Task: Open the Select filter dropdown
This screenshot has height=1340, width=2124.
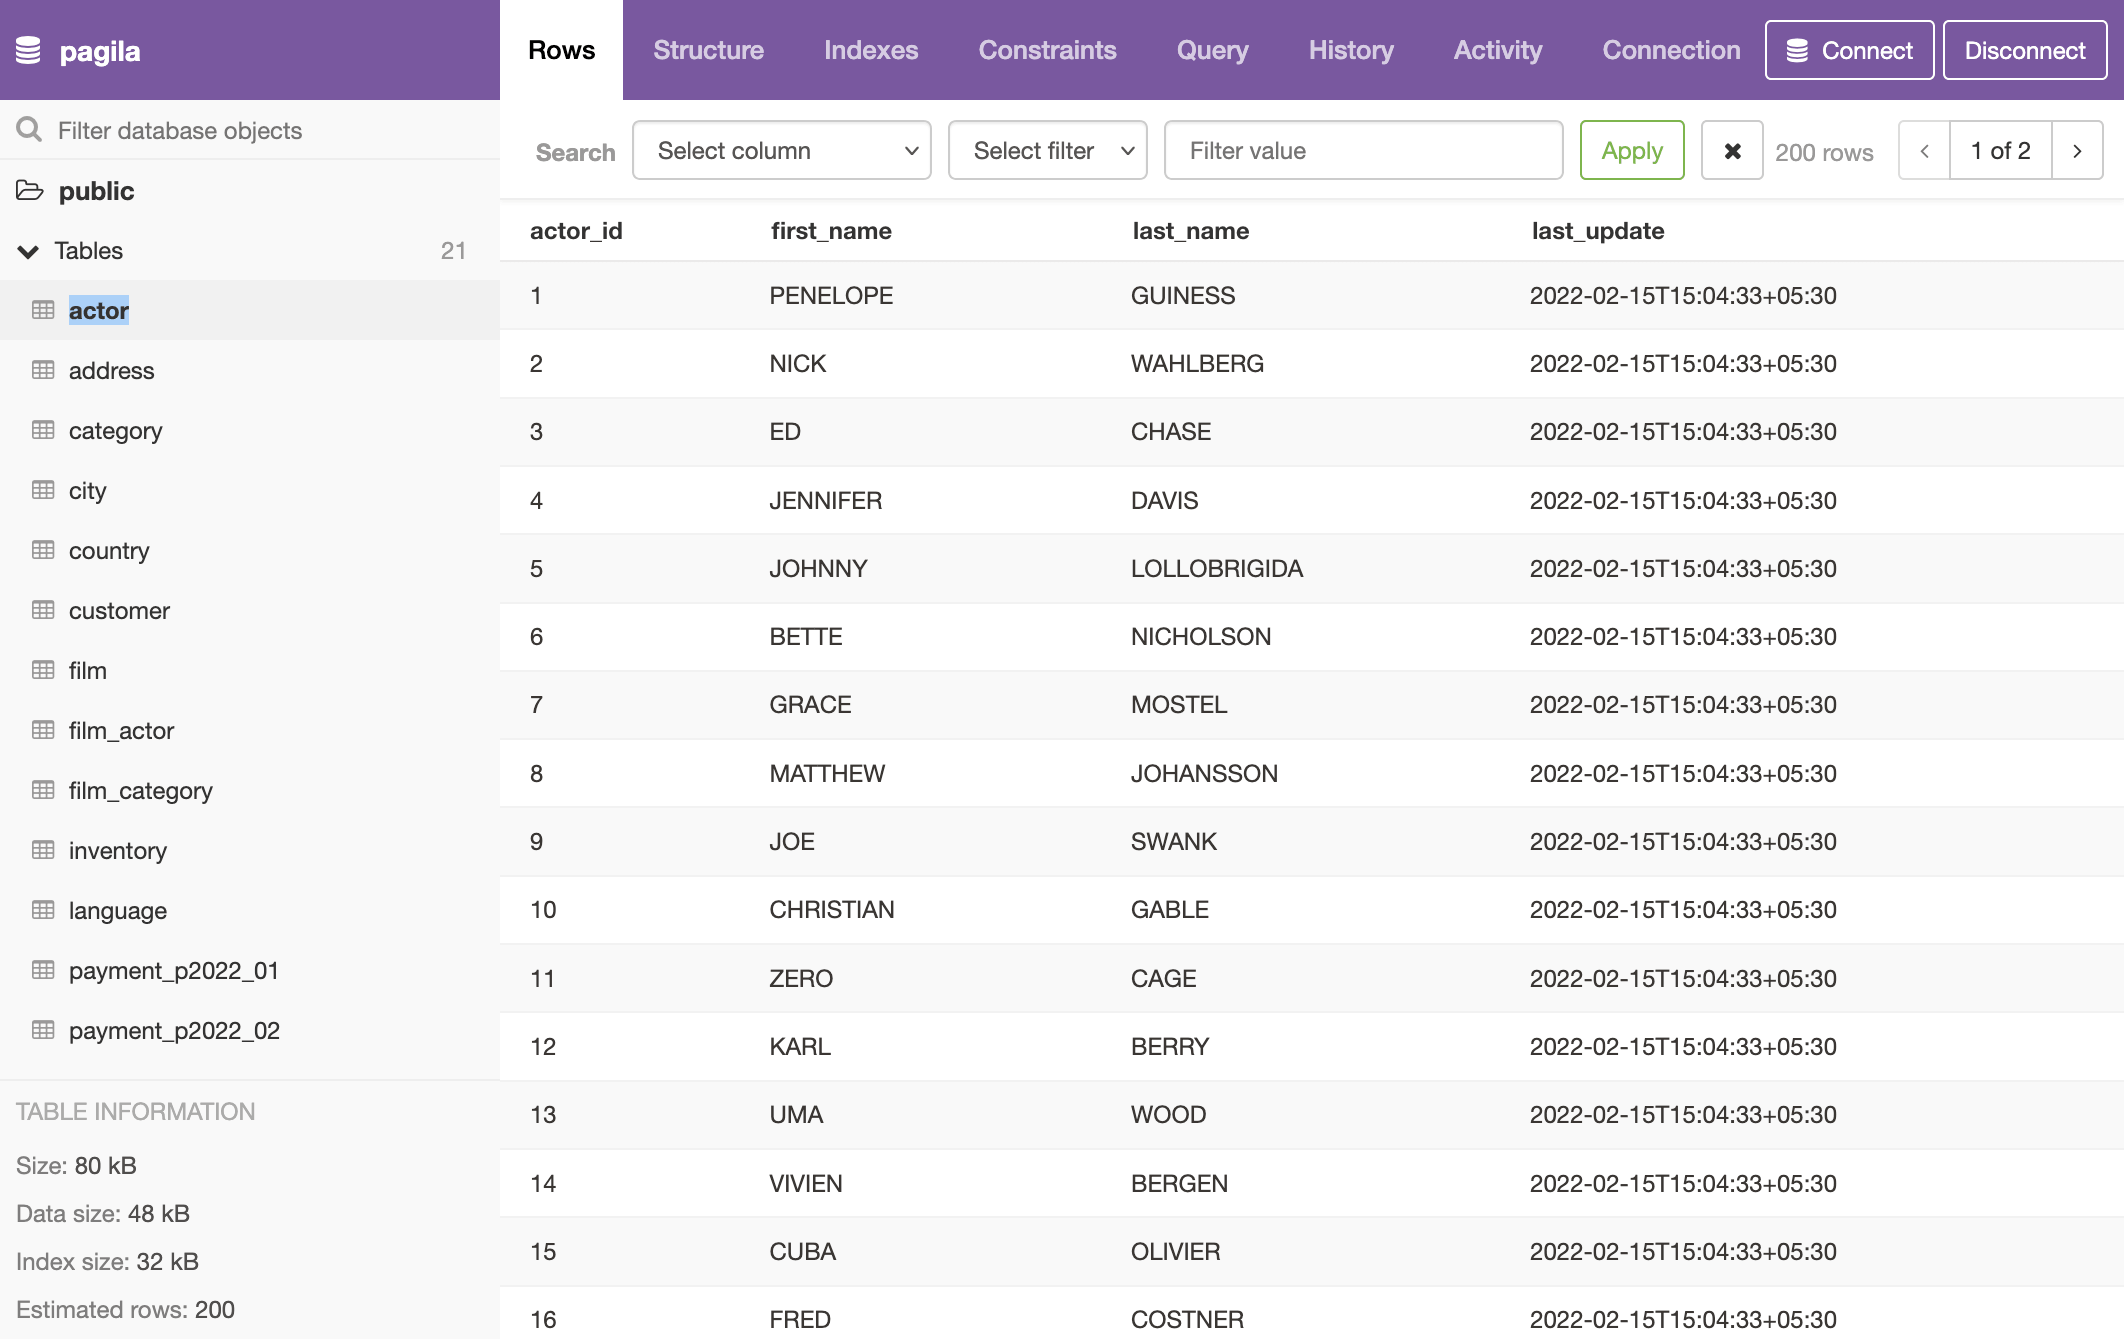Action: (x=1047, y=151)
